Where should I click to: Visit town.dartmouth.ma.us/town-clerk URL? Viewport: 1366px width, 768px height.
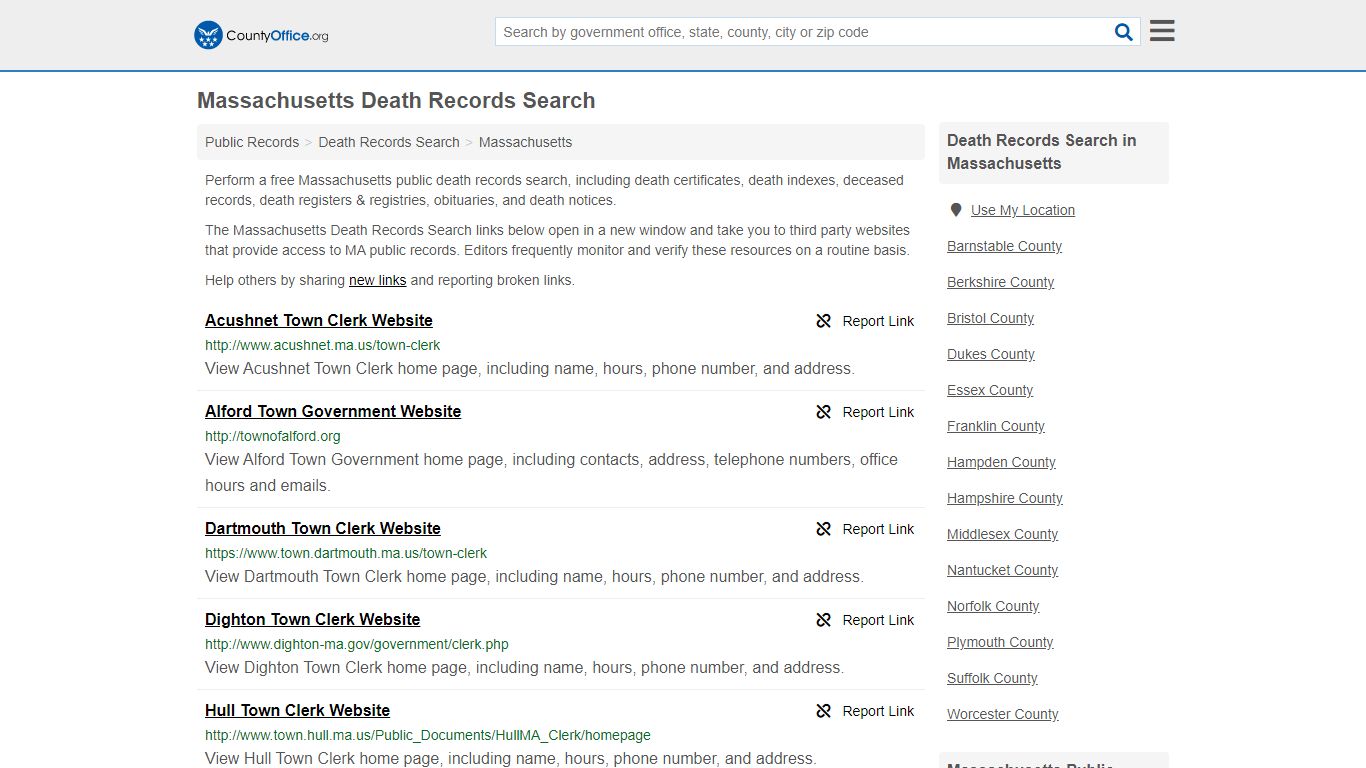click(346, 553)
